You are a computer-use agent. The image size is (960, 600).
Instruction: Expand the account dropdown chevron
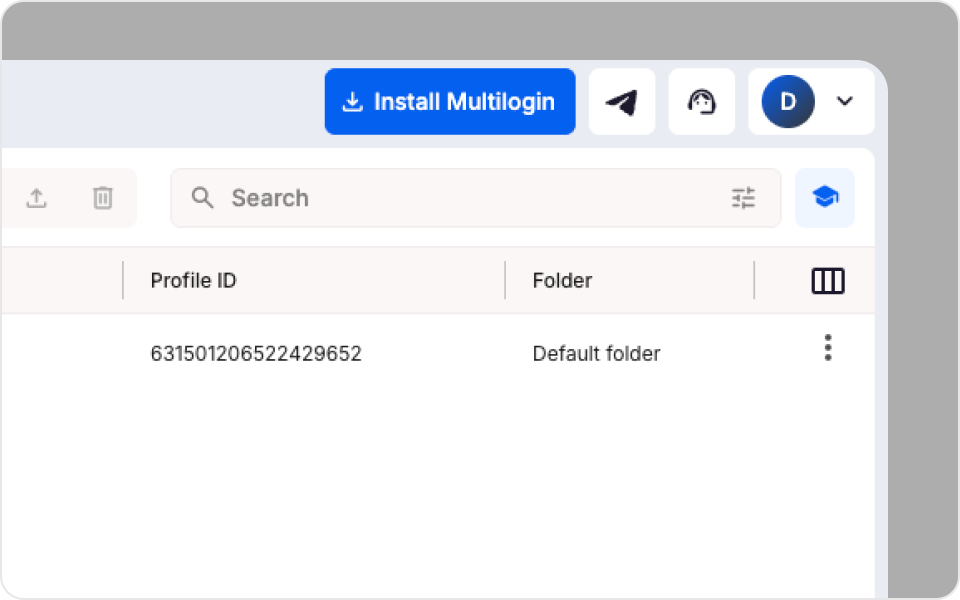[845, 101]
